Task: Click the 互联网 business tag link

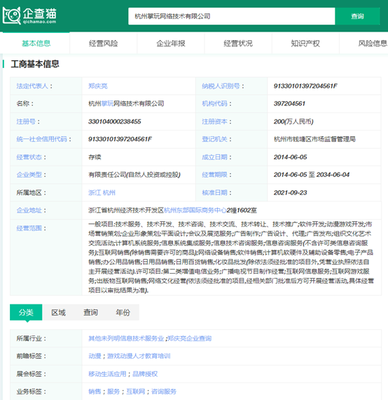Action: pyautogui.click(x=136, y=392)
